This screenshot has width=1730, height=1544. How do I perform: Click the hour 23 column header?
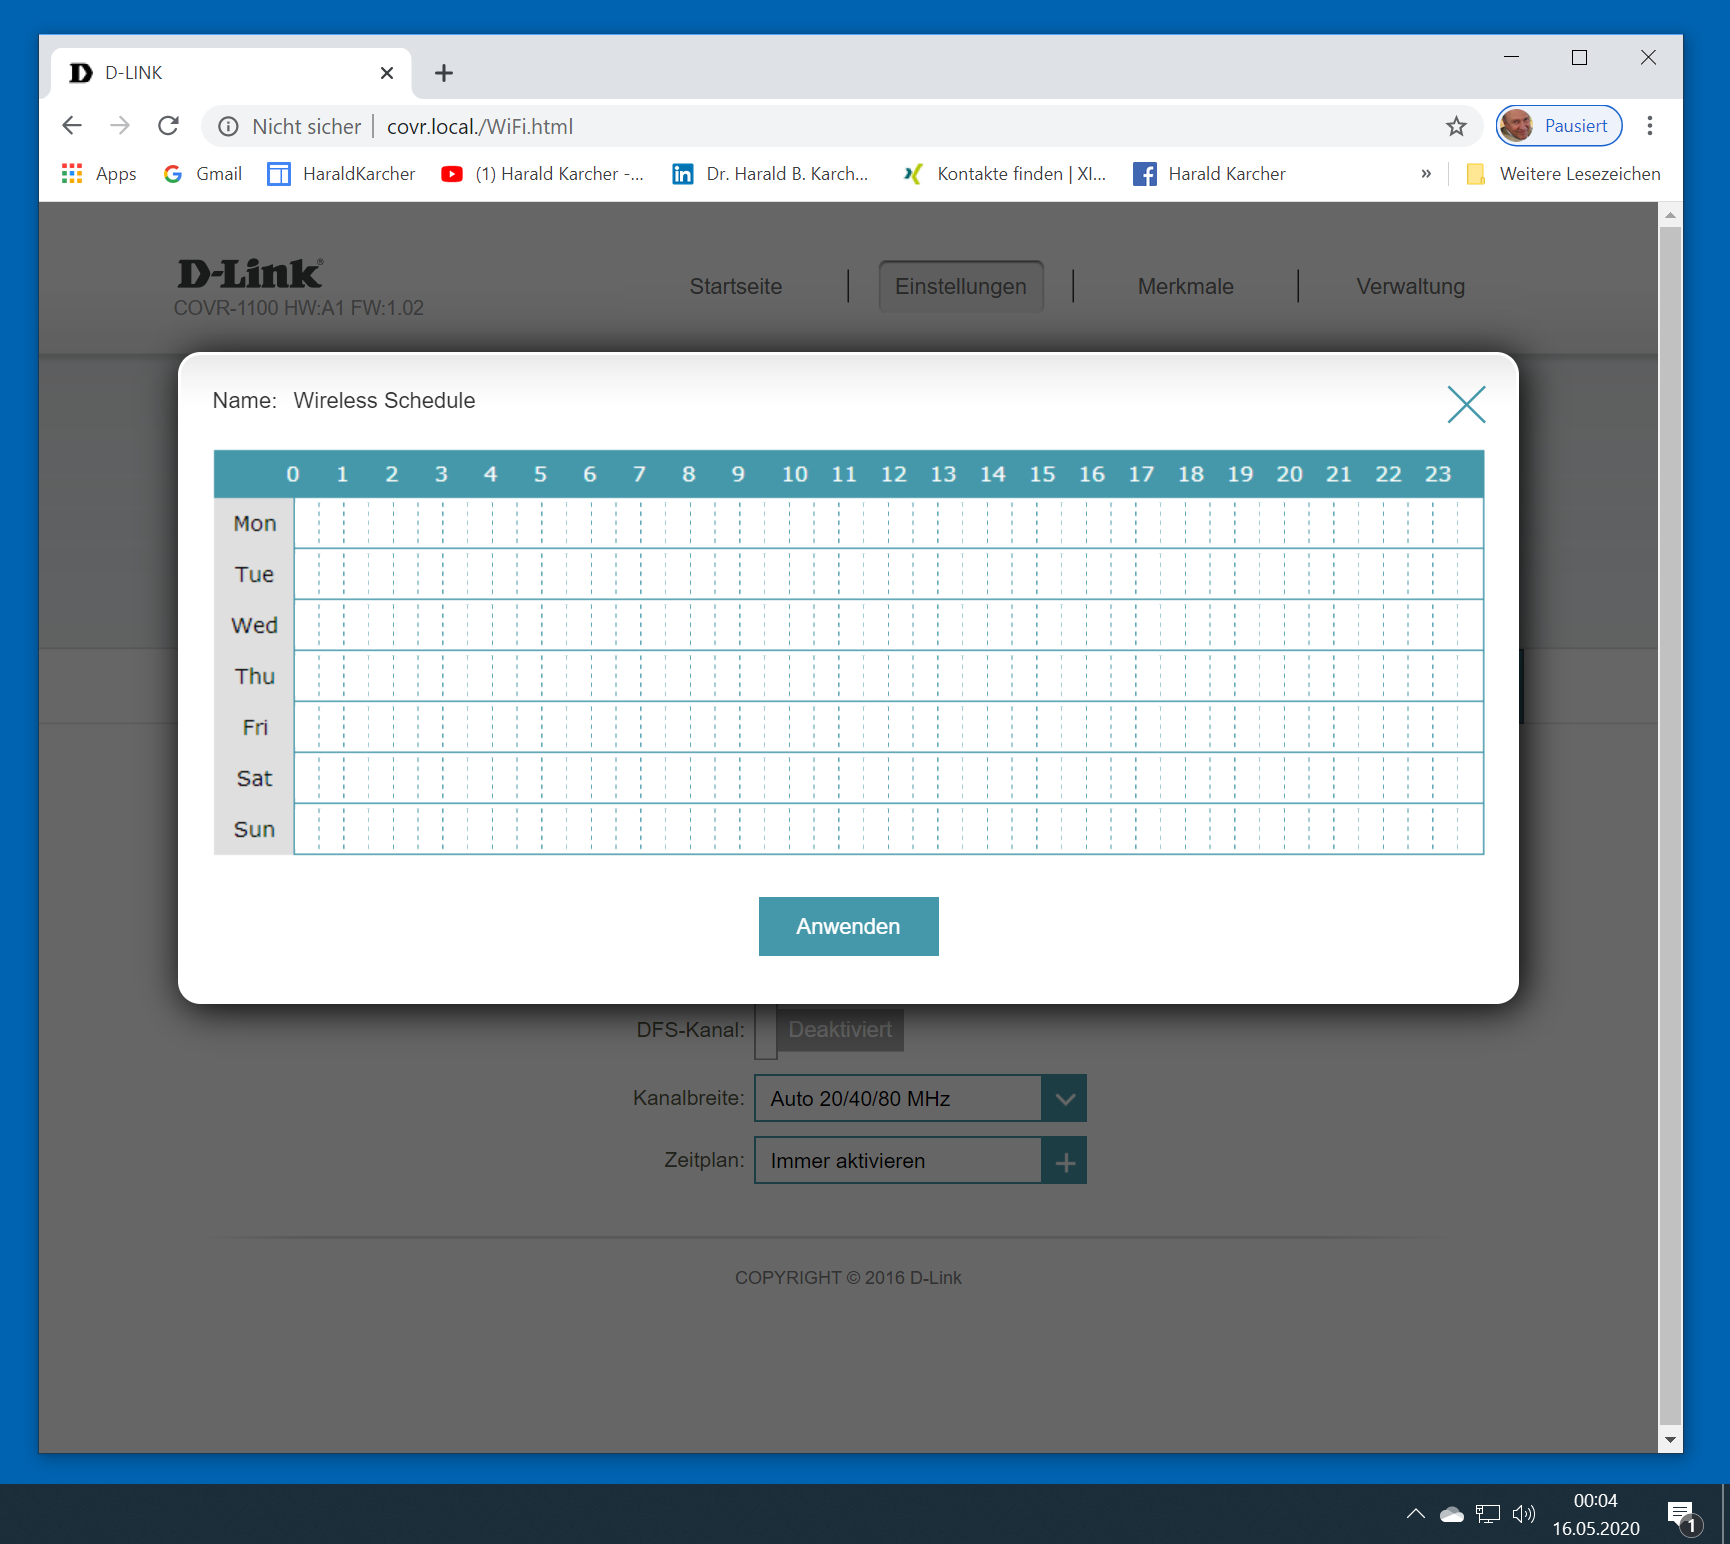click(1438, 474)
